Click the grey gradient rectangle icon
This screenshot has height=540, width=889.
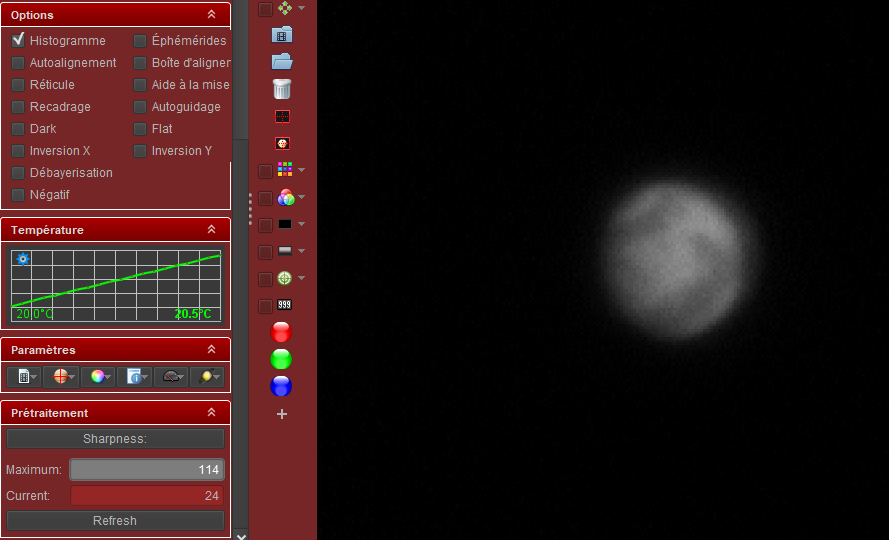285,251
